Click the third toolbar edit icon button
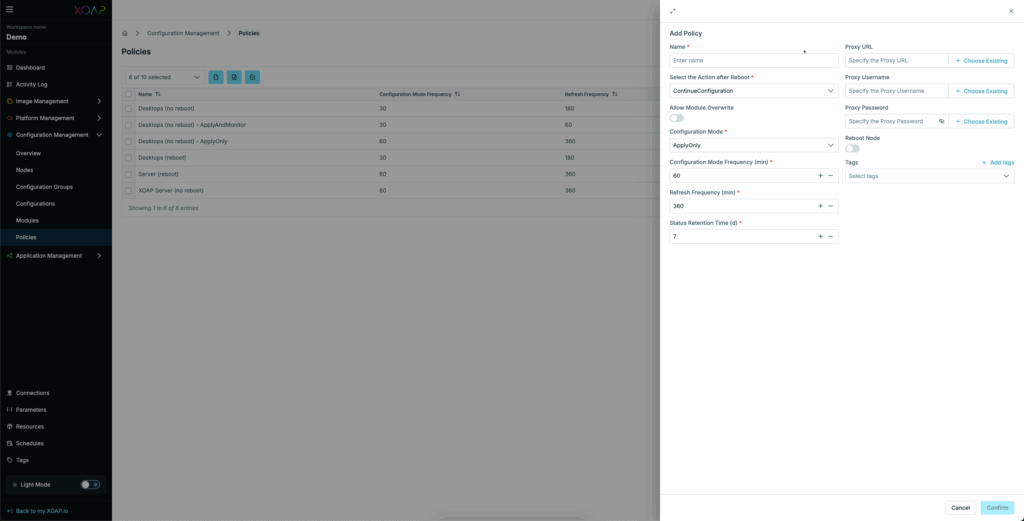Image resolution: width=1024 pixels, height=521 pixels. [252, 77]
